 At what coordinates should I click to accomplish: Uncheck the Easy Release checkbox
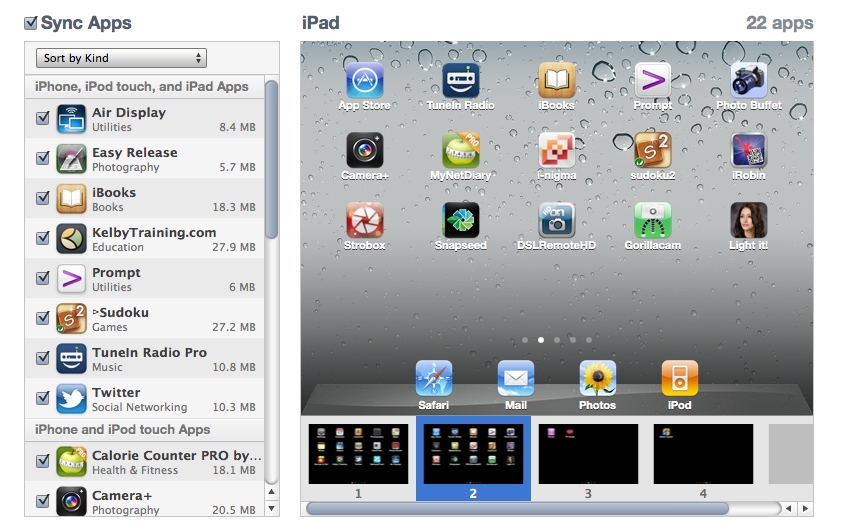coord(43,158)
